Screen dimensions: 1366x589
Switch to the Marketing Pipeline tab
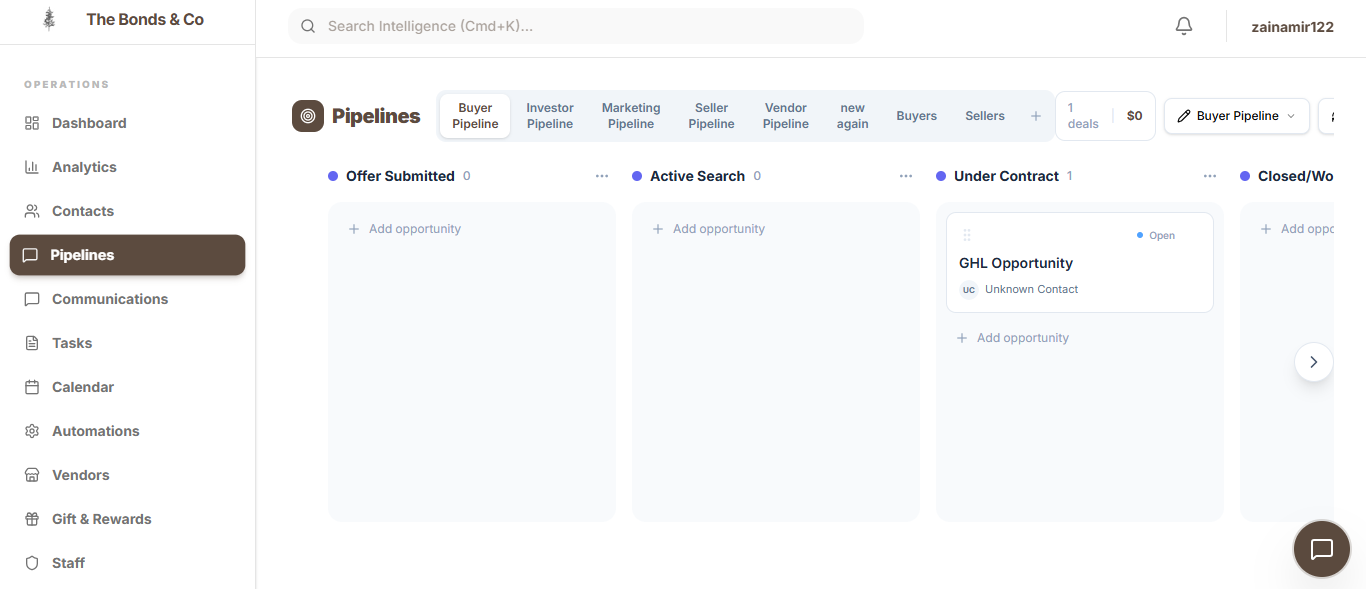pos(630,115)
